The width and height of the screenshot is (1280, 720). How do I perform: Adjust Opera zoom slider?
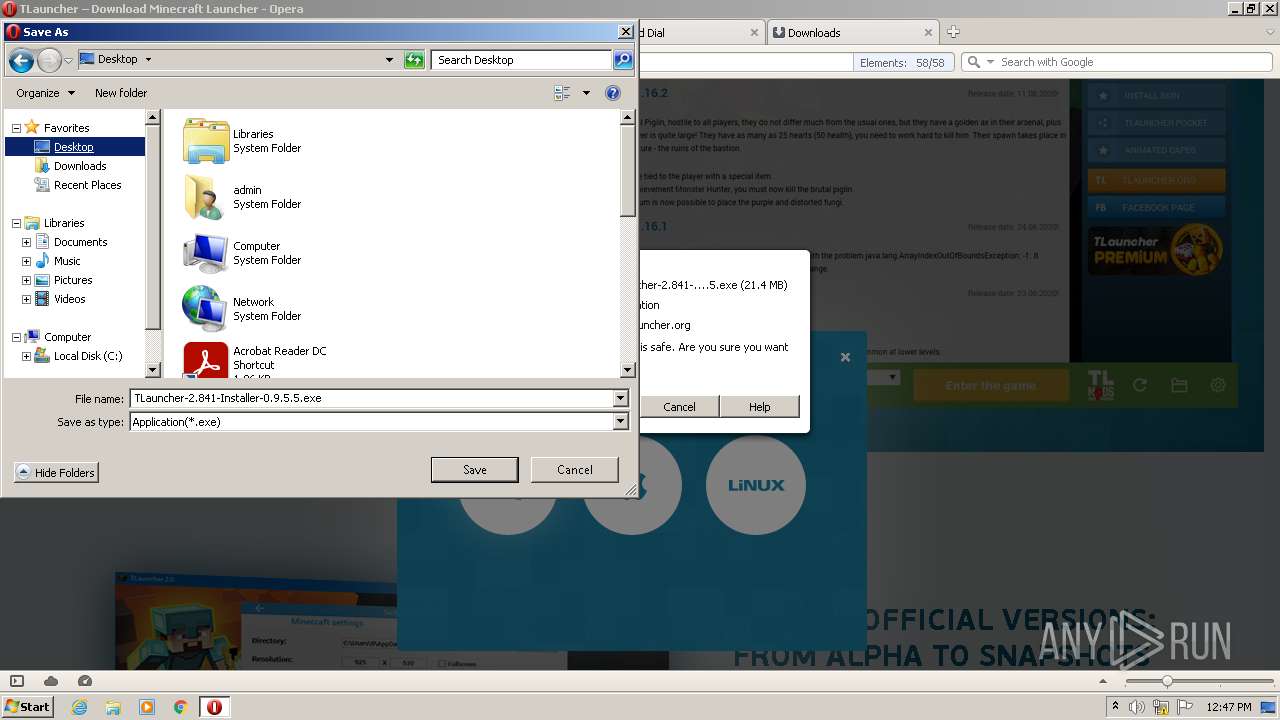tap(1166, 681)
